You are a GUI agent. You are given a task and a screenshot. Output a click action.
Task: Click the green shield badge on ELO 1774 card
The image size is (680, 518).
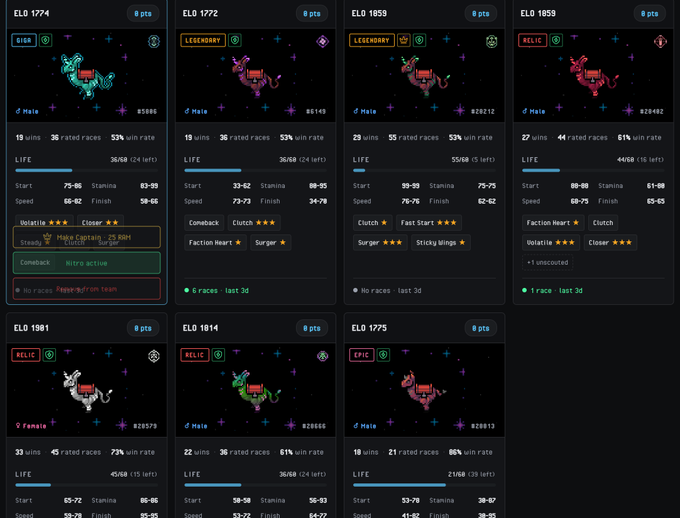pyautogui.click(x=46, y=40)
